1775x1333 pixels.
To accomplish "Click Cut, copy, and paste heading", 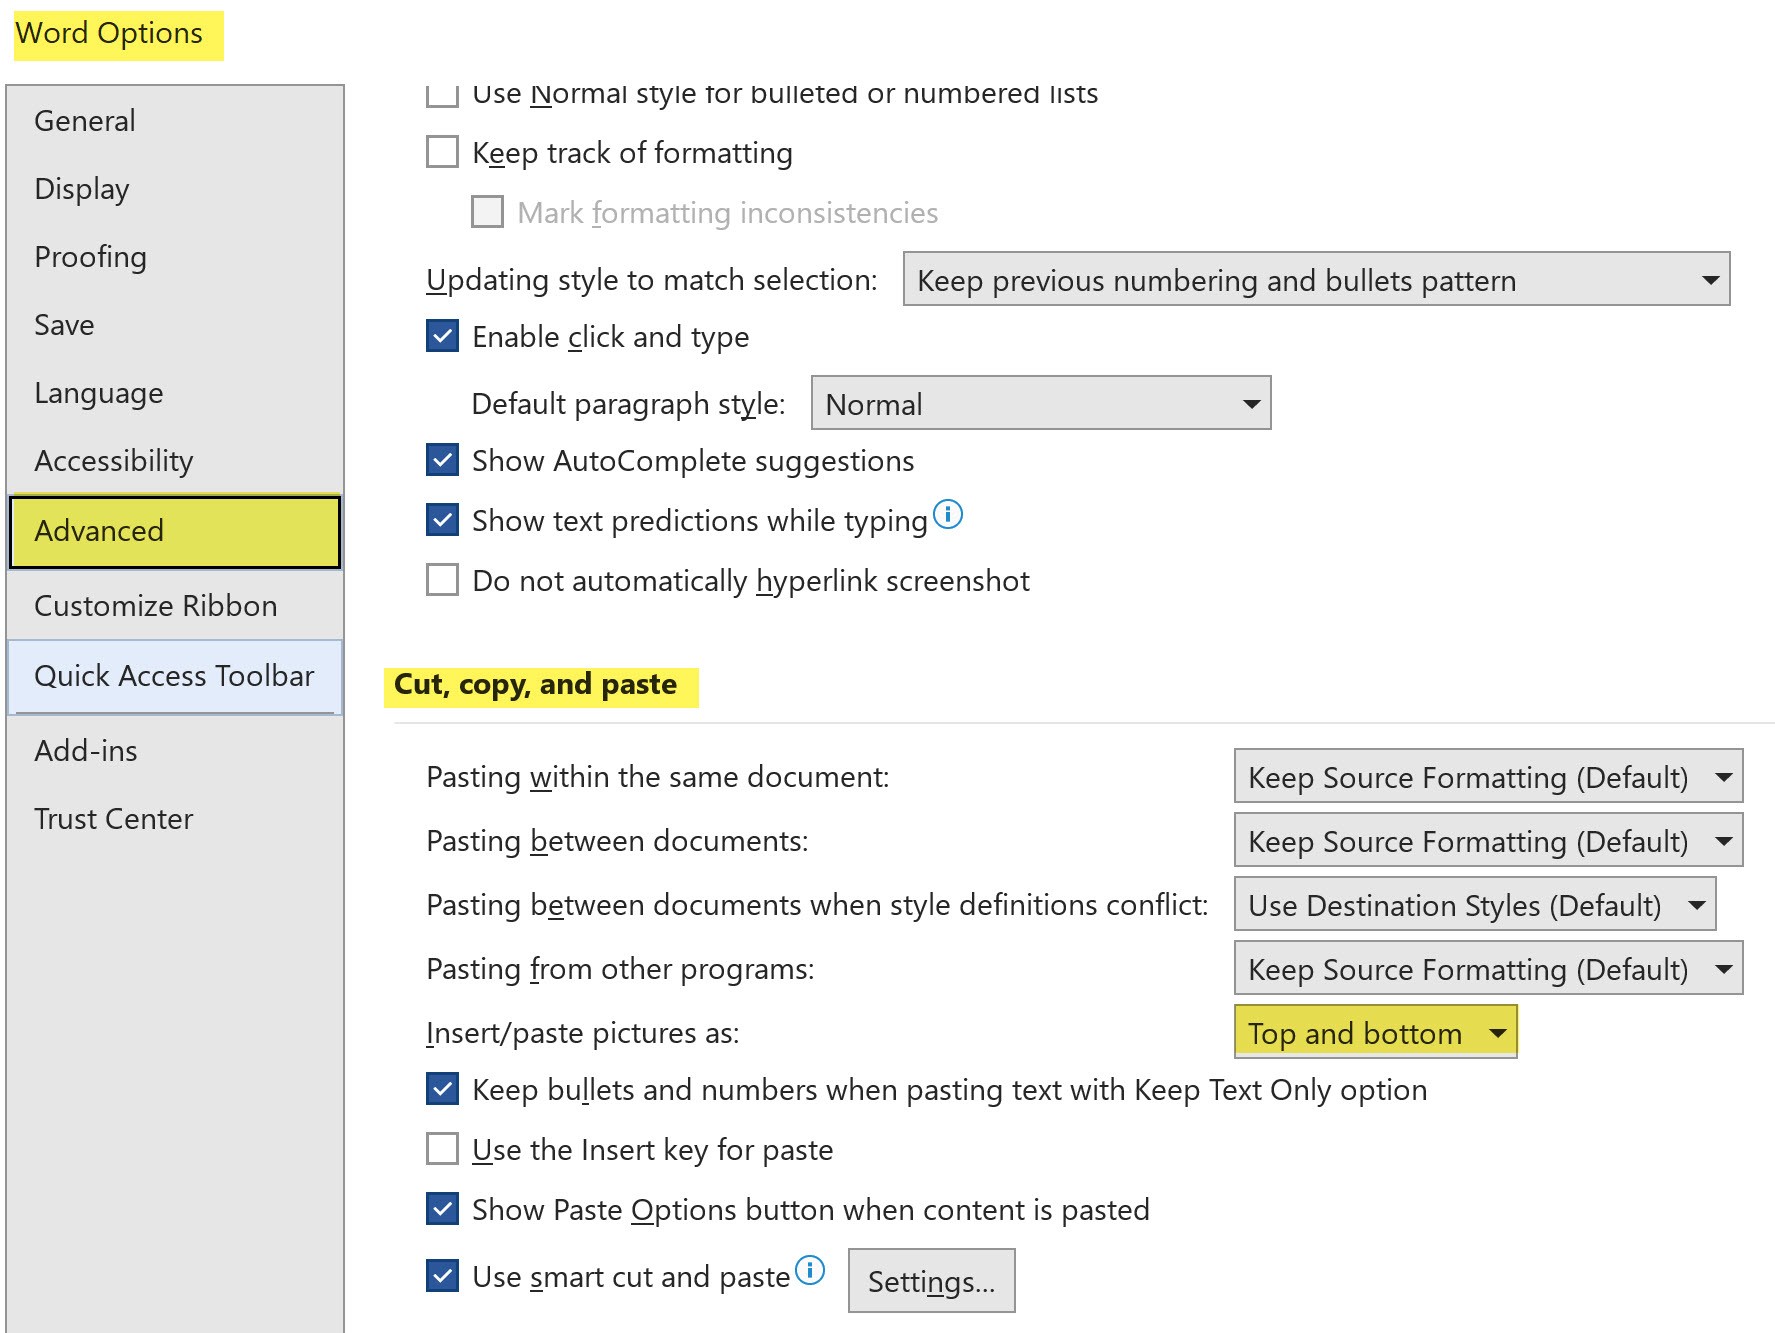I will pos(535,685).
